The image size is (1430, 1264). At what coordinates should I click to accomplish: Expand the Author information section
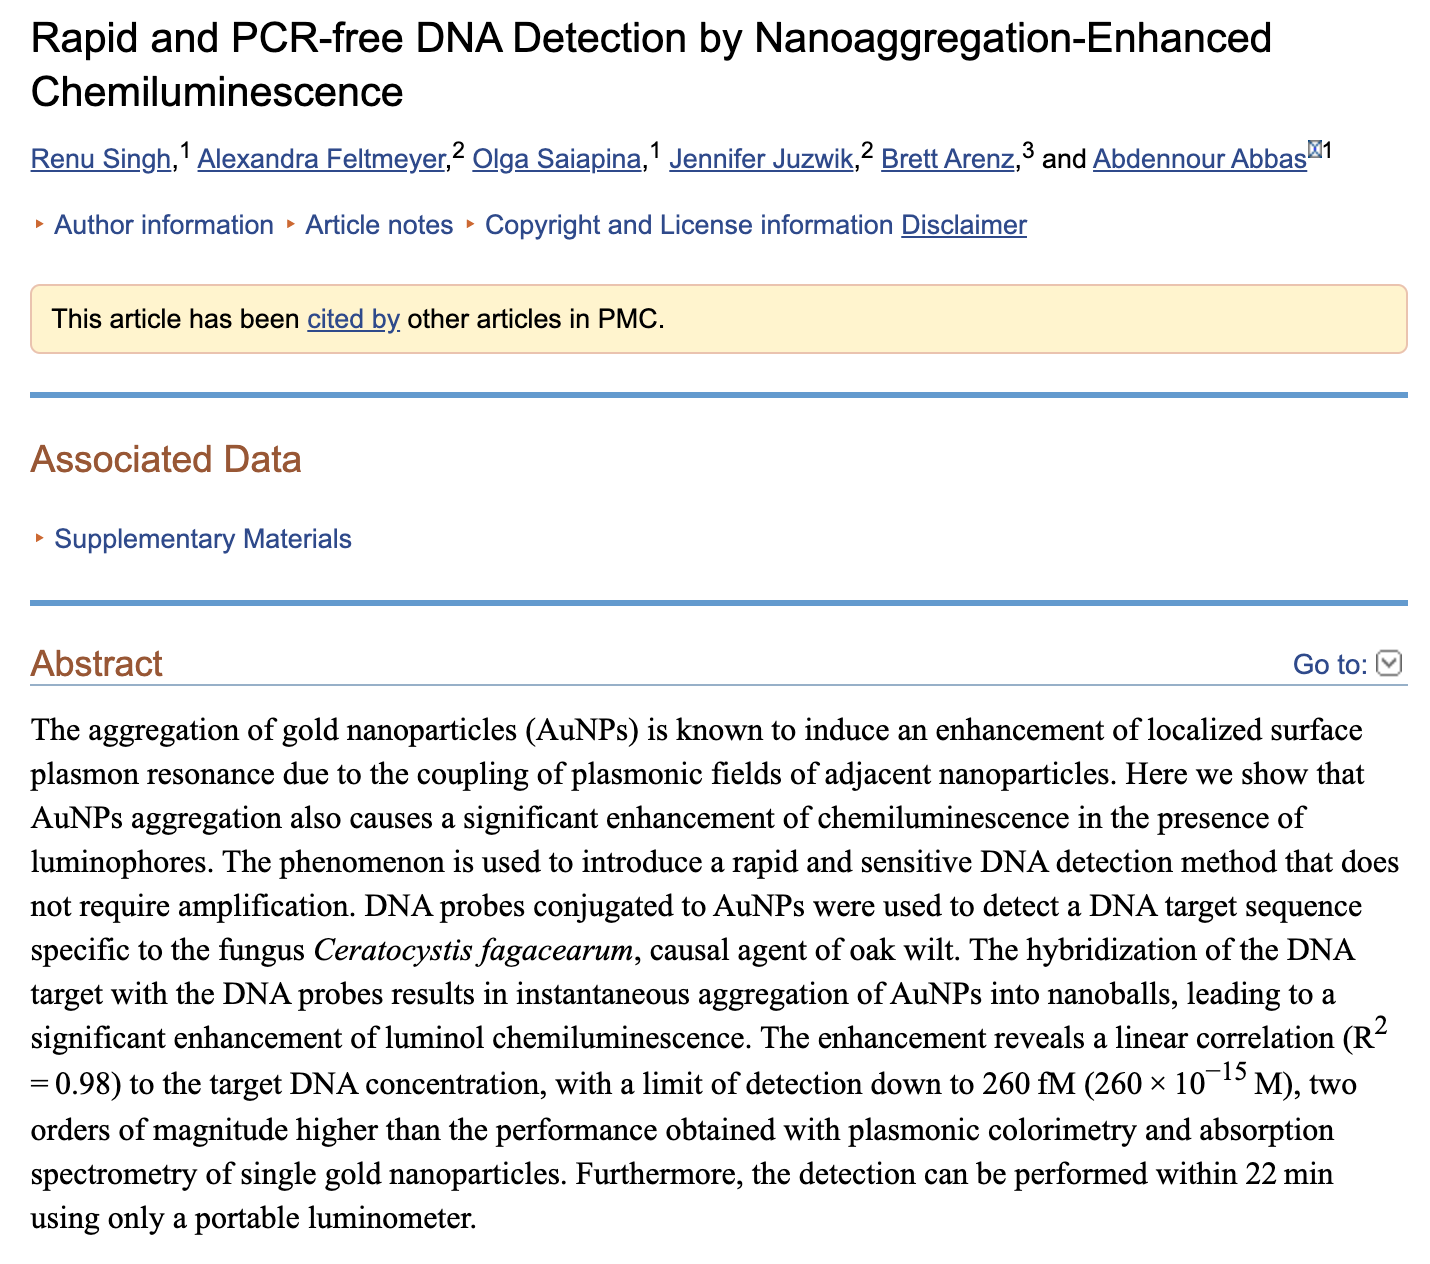163,225
